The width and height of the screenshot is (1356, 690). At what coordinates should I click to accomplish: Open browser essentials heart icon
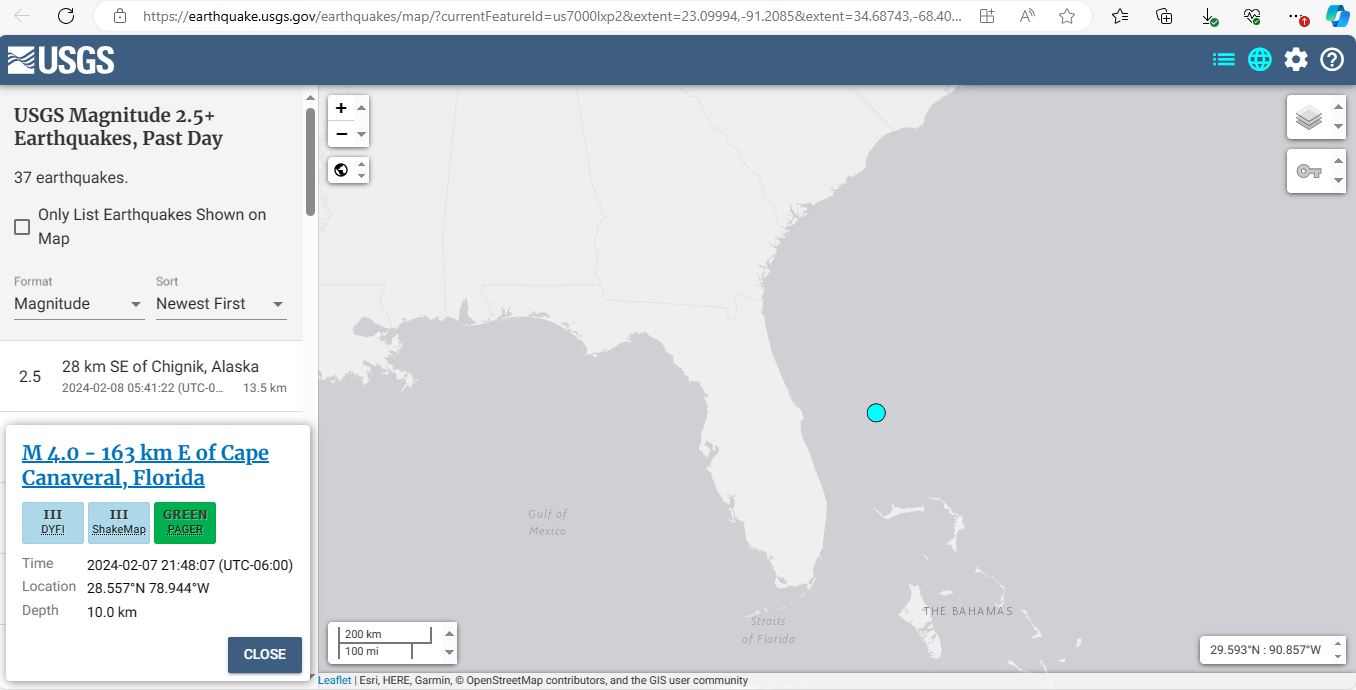point(1253,16)
